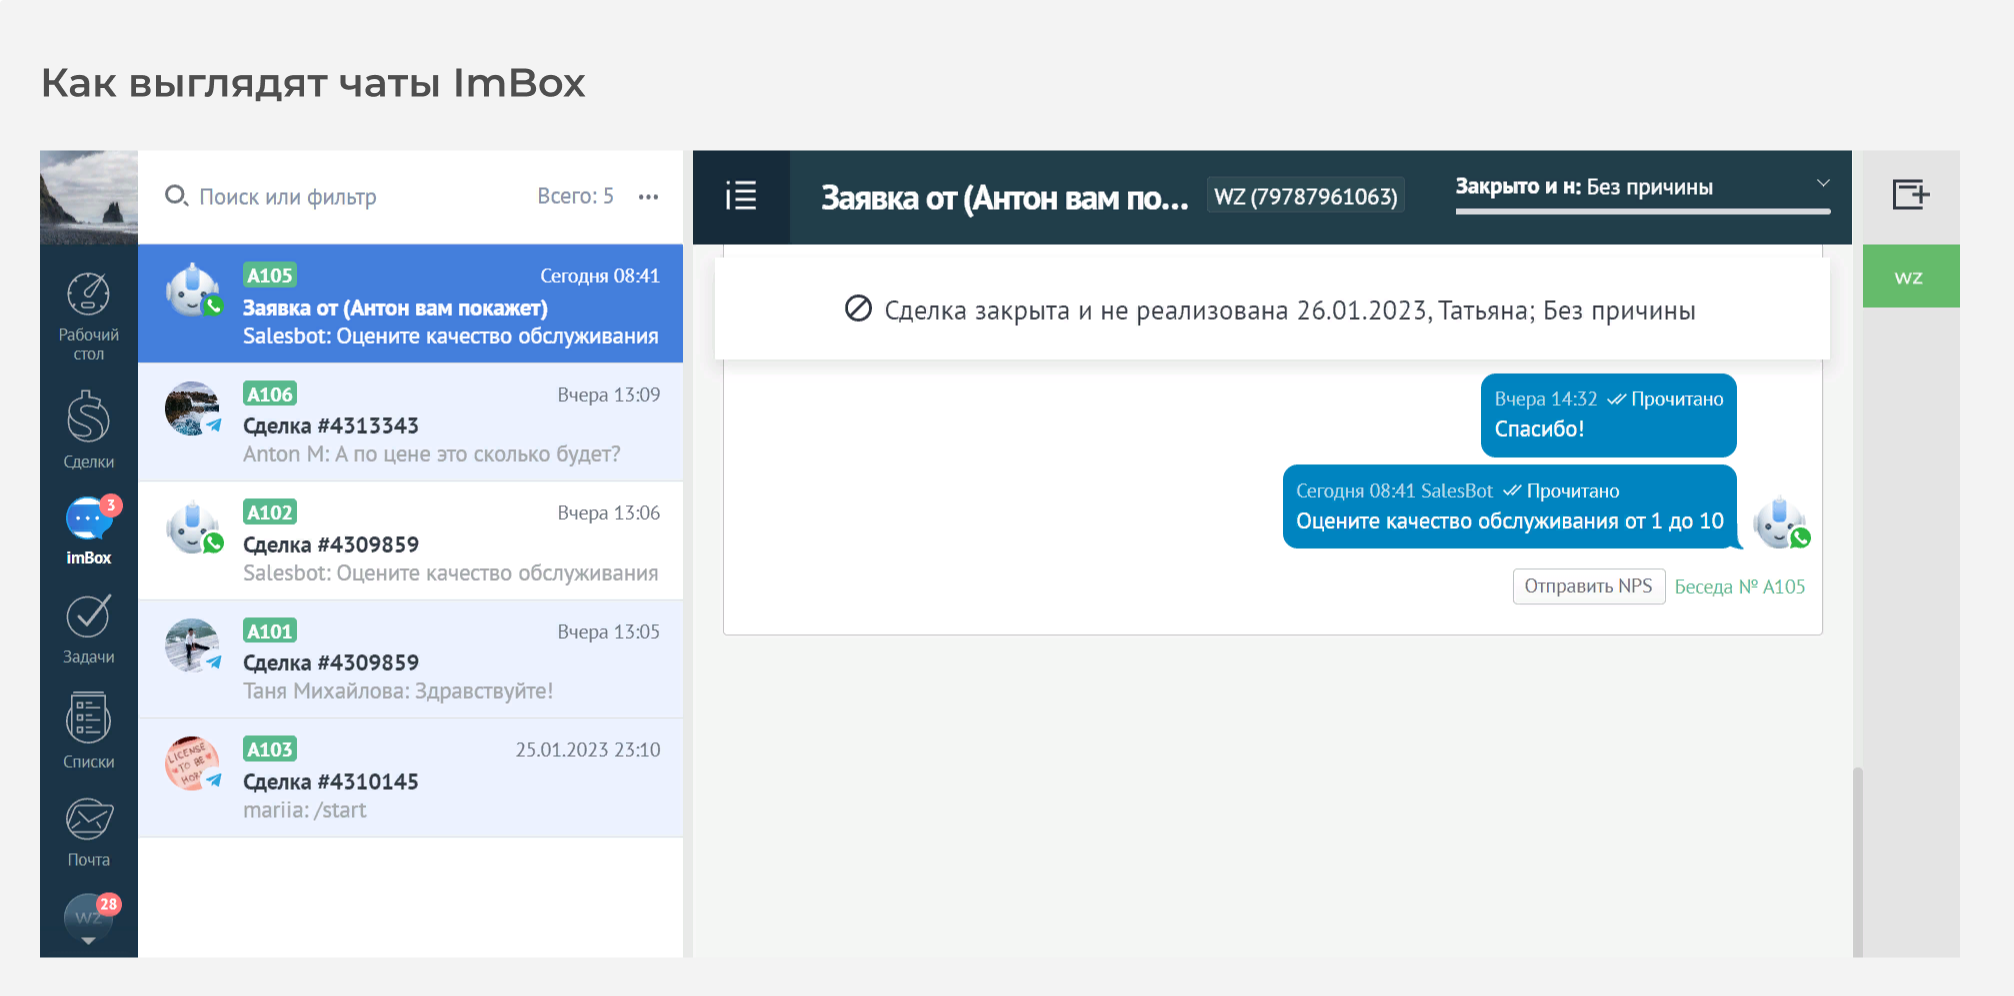Image resolution: width=2014 pixels, height=996 pixels.
Task: Click the chat area vertical scrollbar
Action: tap(1857, 860)
